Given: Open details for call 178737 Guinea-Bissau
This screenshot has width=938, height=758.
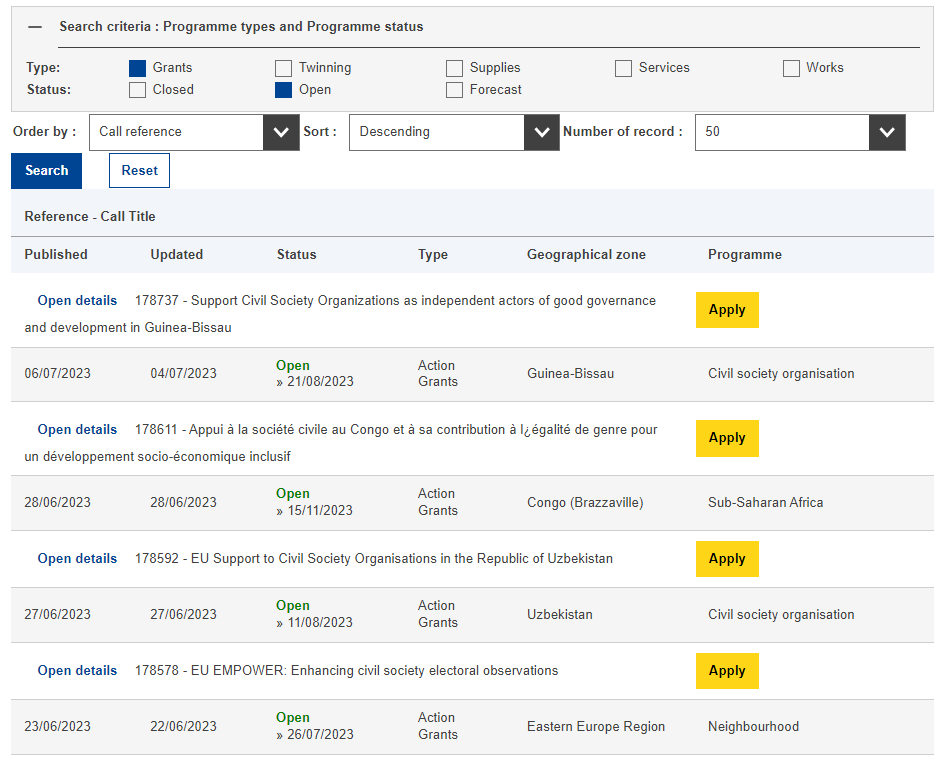Looking at the screenshot, I should [x=77, y=301].
